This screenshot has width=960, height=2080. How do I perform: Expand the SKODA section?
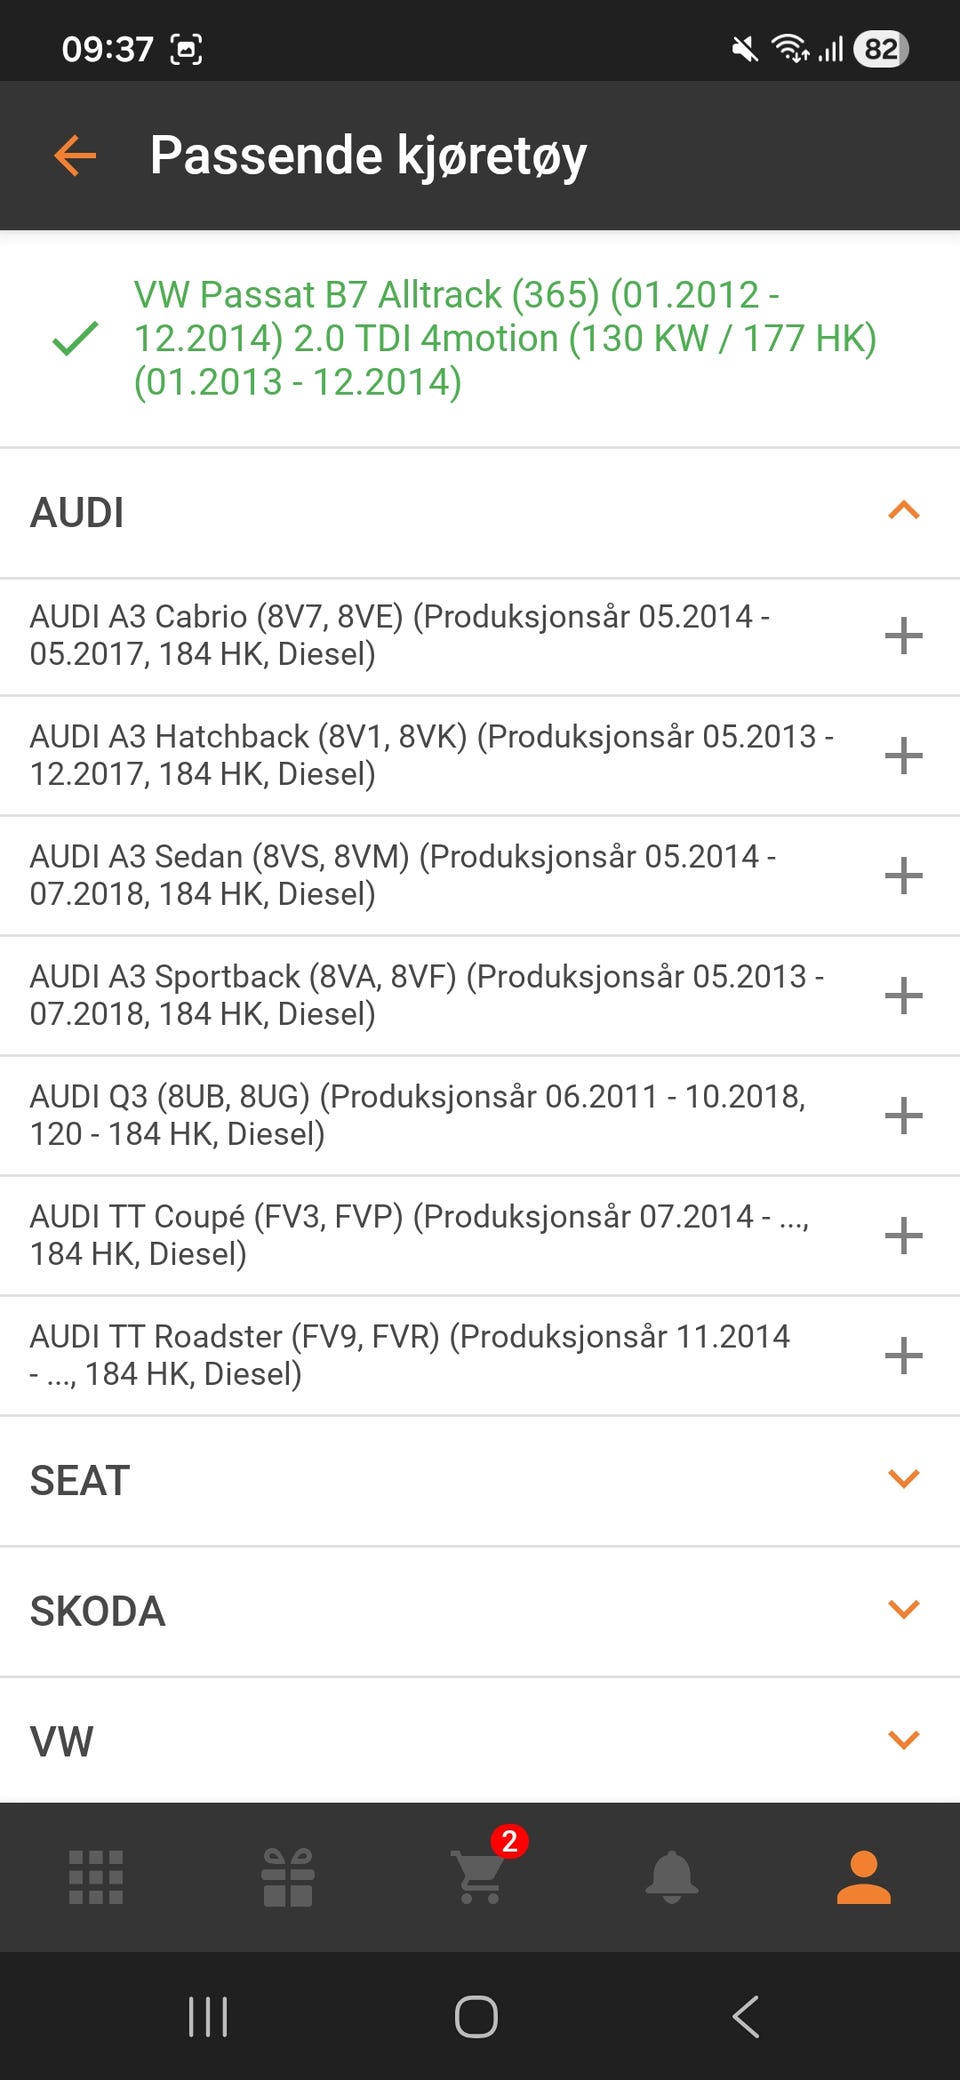[903, 1610]
